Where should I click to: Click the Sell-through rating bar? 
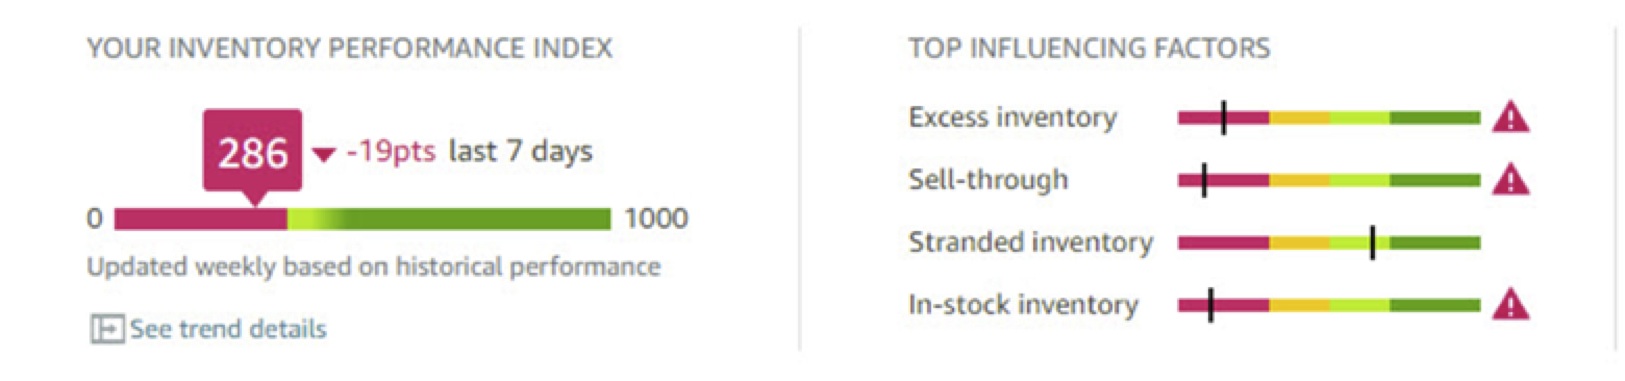click(x=1329, y=180)
